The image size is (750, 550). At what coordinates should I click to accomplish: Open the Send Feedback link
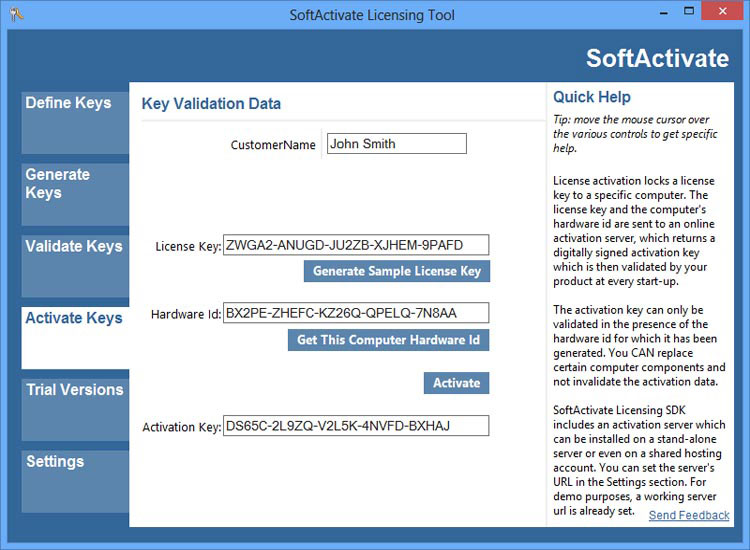click(x=688, y=515)
